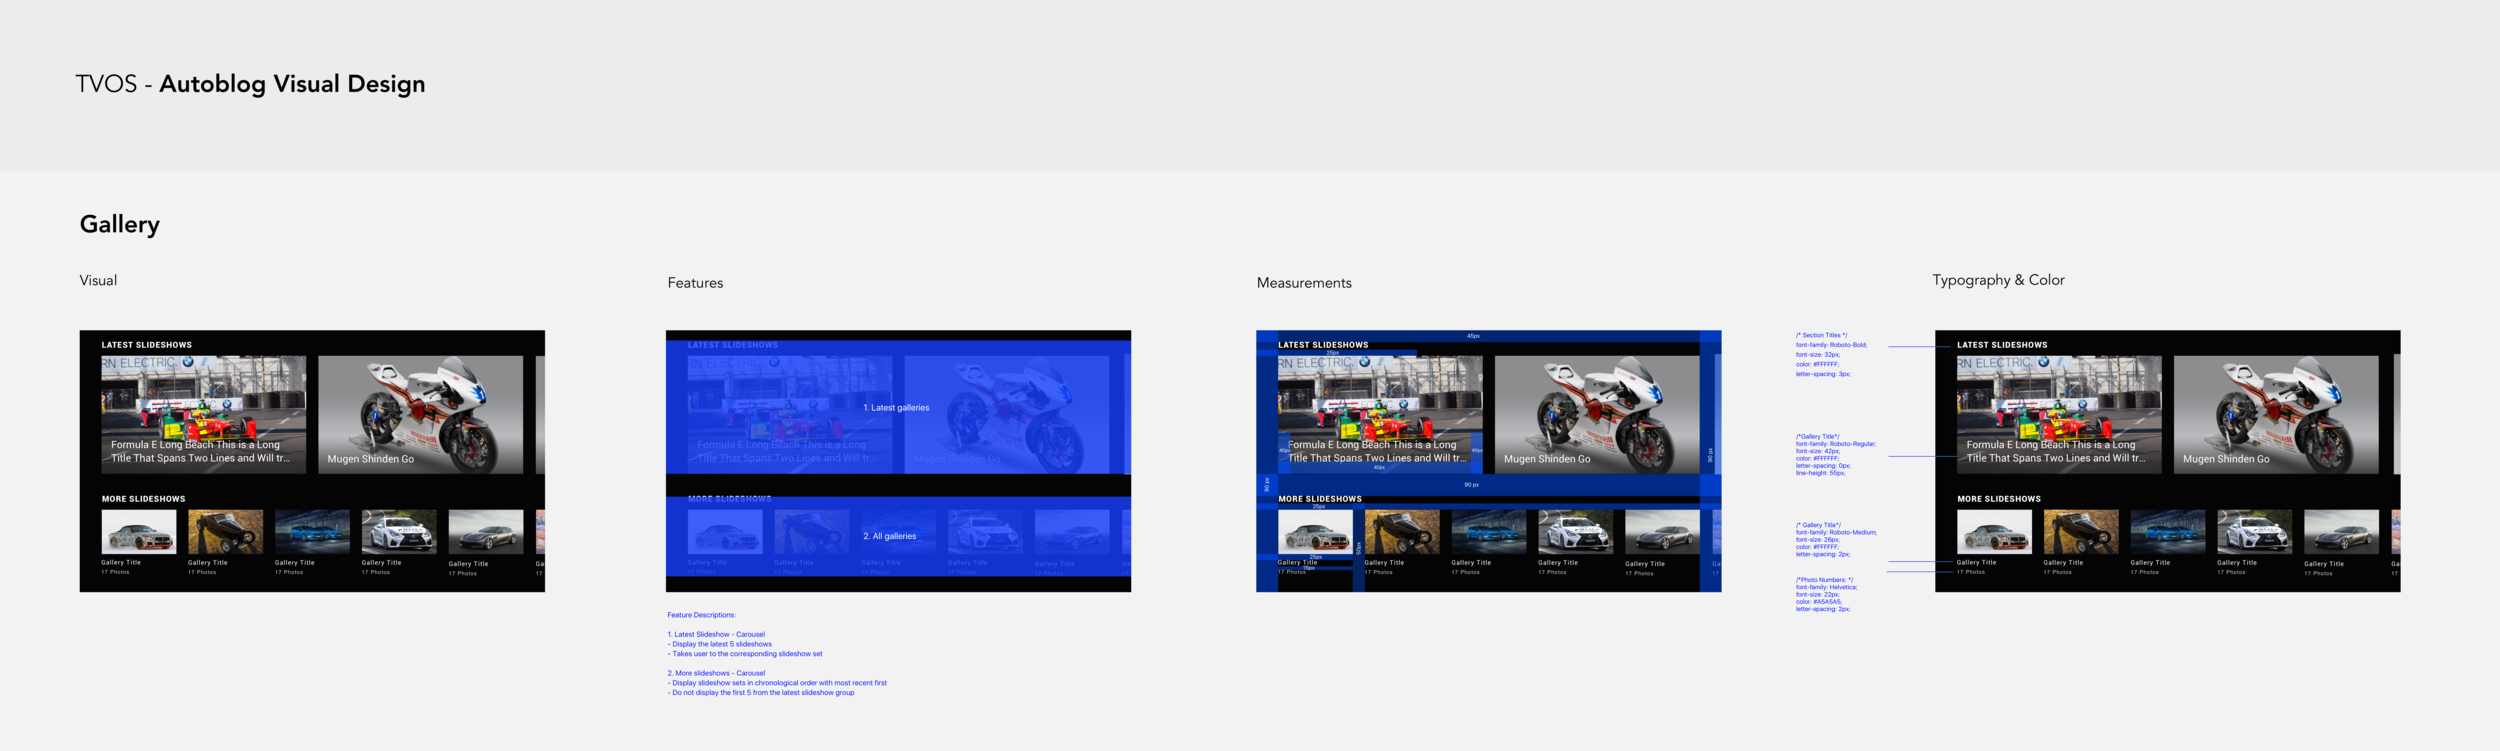Open Mugen Shinden Go motorcycle card in Visual mockup

(x=420, y=414)
